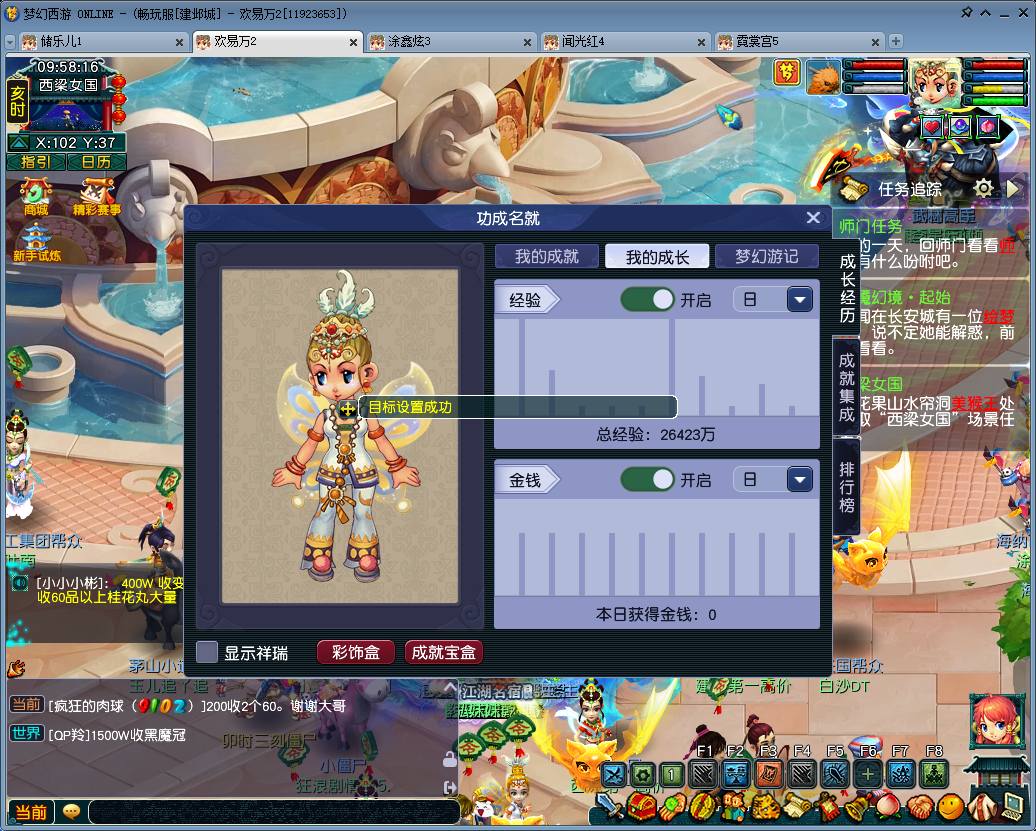Switch to 我的成就 tab

click(x=546, y=256)
